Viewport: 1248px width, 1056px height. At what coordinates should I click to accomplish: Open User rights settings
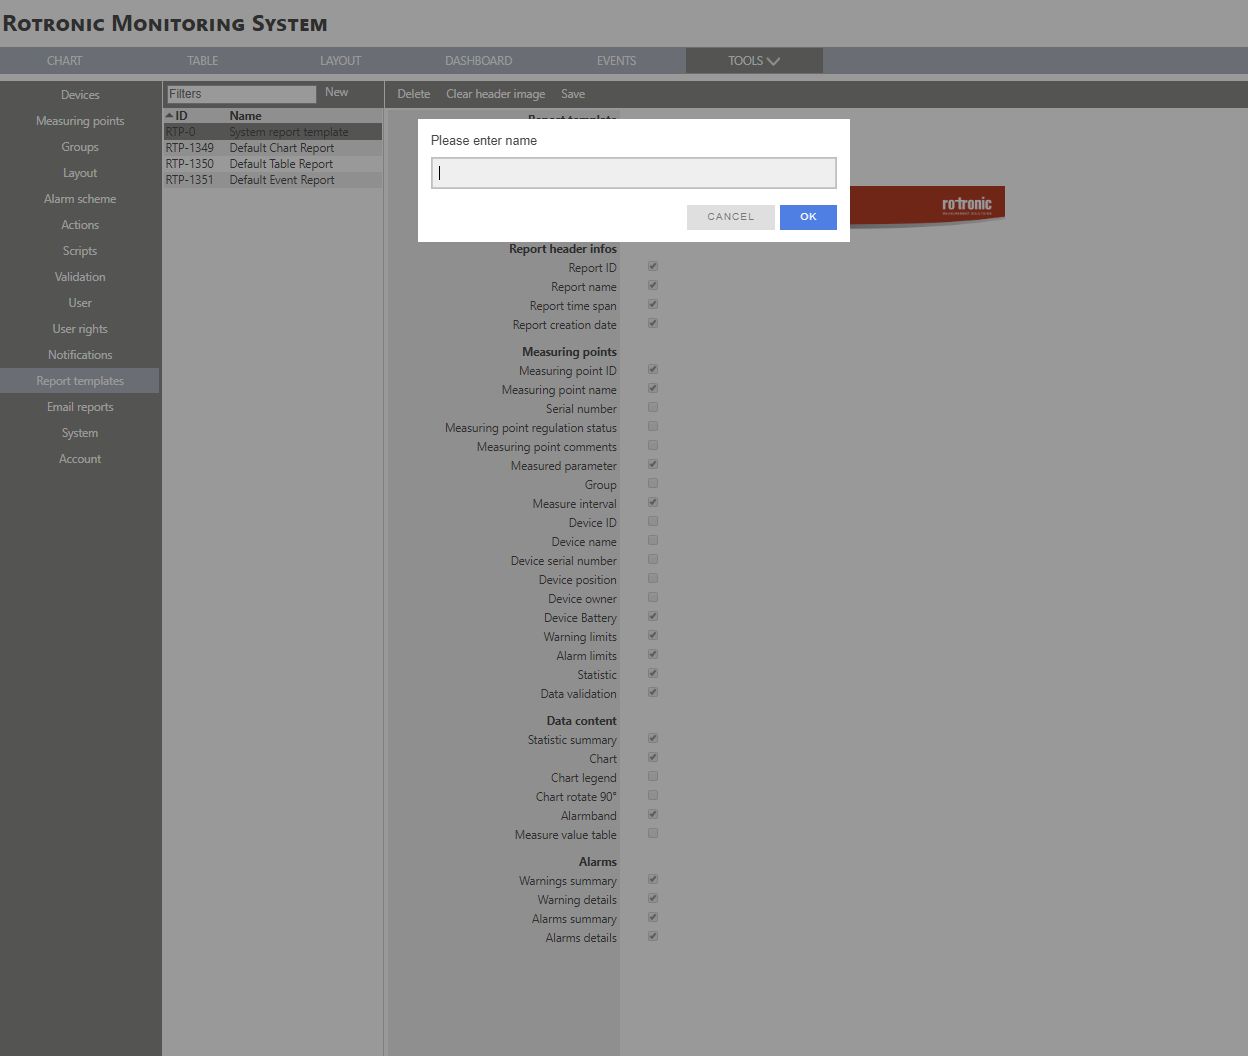pos(80,329)
